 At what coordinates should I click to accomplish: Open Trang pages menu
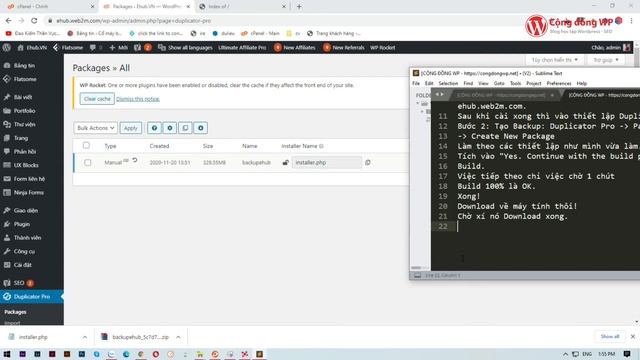tap(21, 138)
